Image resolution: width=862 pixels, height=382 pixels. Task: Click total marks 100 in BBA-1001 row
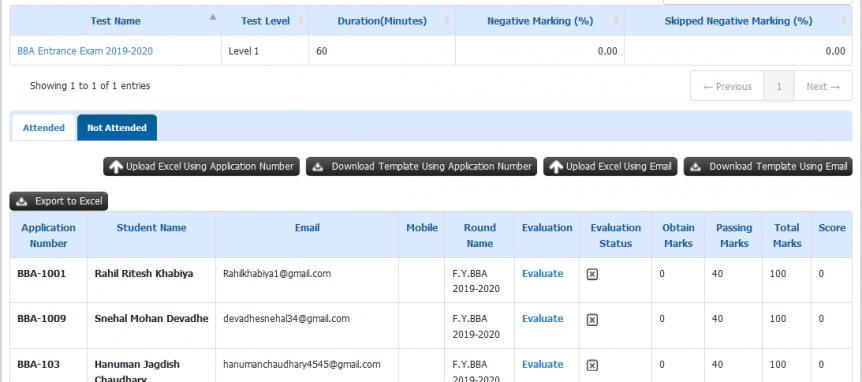[778, 273]
